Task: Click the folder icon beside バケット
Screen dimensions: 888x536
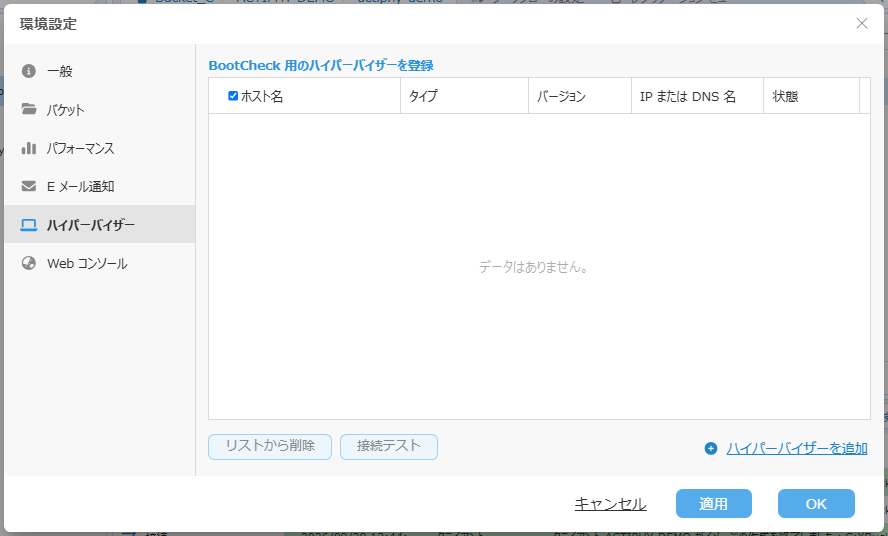Action: coord(28,109)
